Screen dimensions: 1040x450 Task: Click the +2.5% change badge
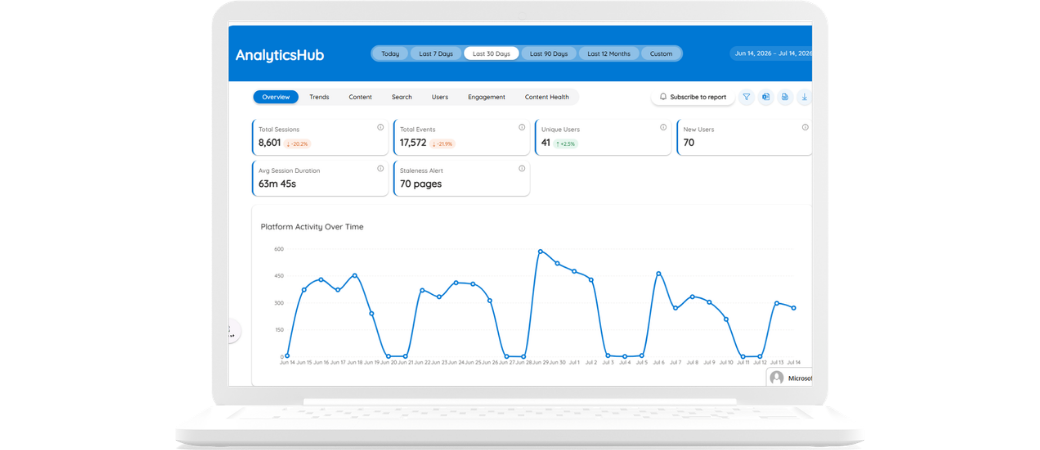click(566, 143)
